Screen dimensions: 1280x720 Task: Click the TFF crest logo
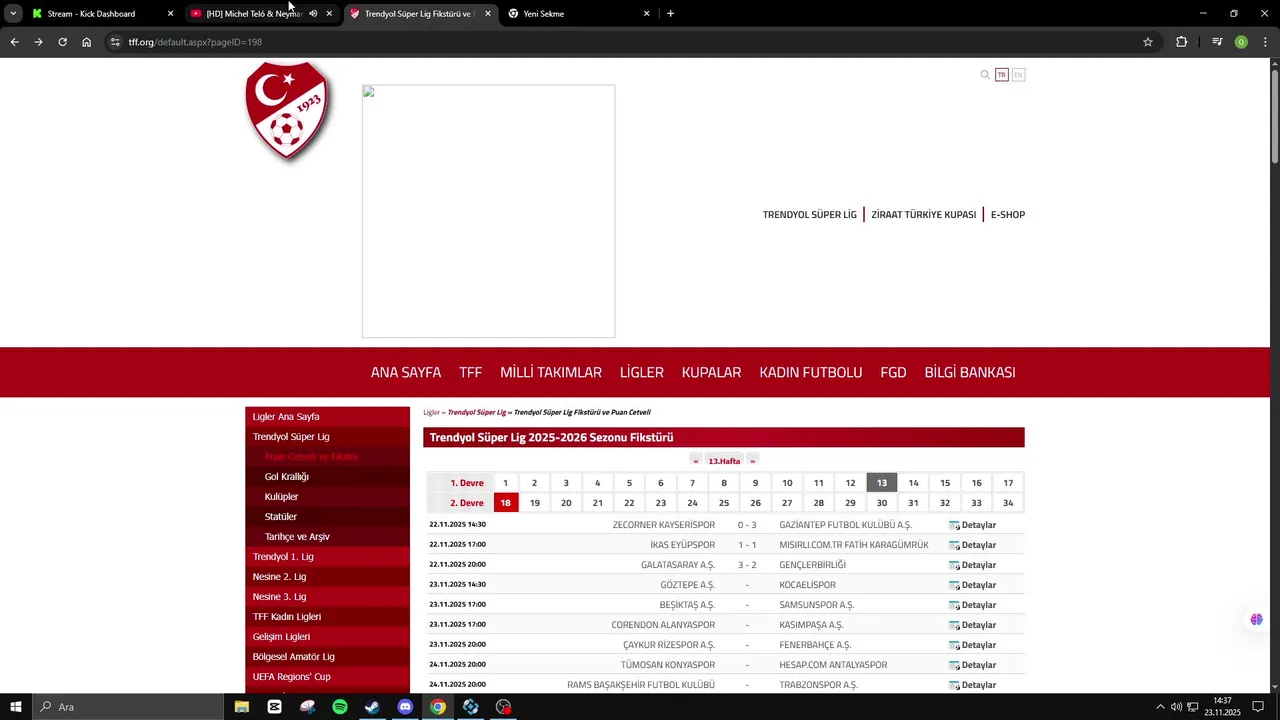point(287,112)
